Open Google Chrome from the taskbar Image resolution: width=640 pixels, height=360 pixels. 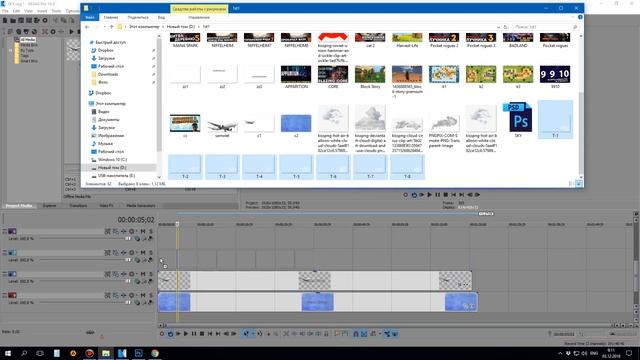pyautogui.click(x=155, y=353)
